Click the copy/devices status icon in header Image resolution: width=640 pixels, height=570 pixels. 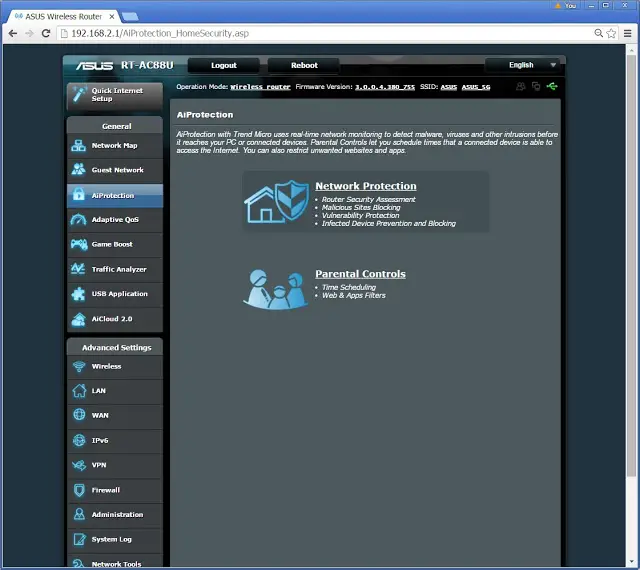click(536, 86)
